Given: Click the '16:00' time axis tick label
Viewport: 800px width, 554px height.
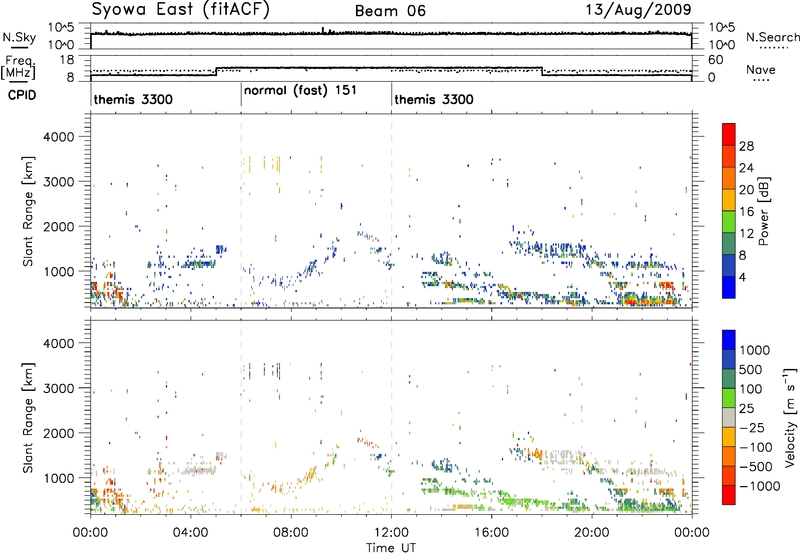Looking at the screenshot, I should 491,533.
